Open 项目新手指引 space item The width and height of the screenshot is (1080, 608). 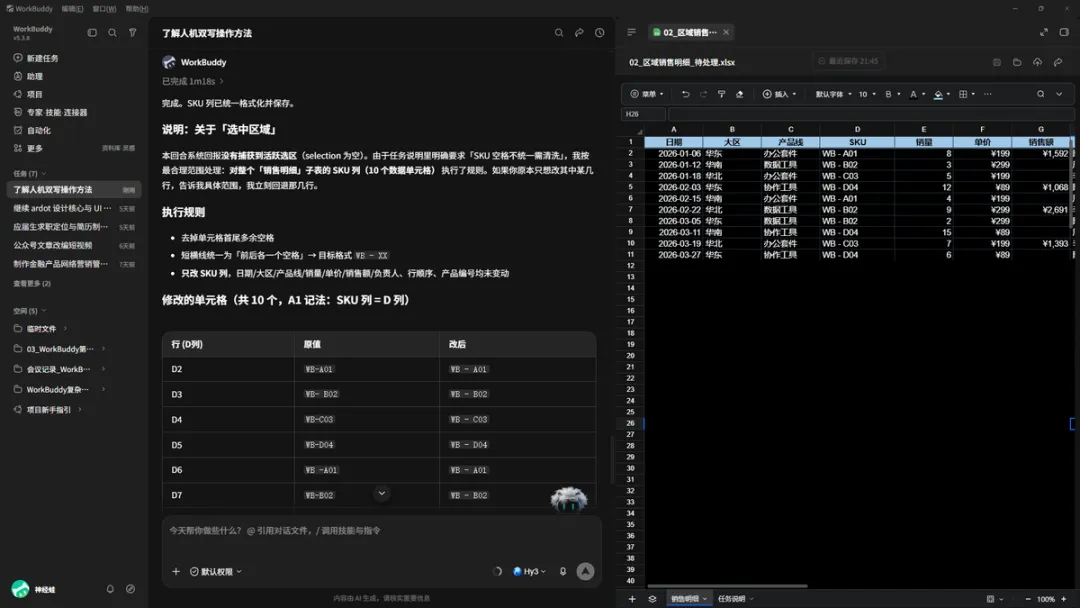click(48, 409)
